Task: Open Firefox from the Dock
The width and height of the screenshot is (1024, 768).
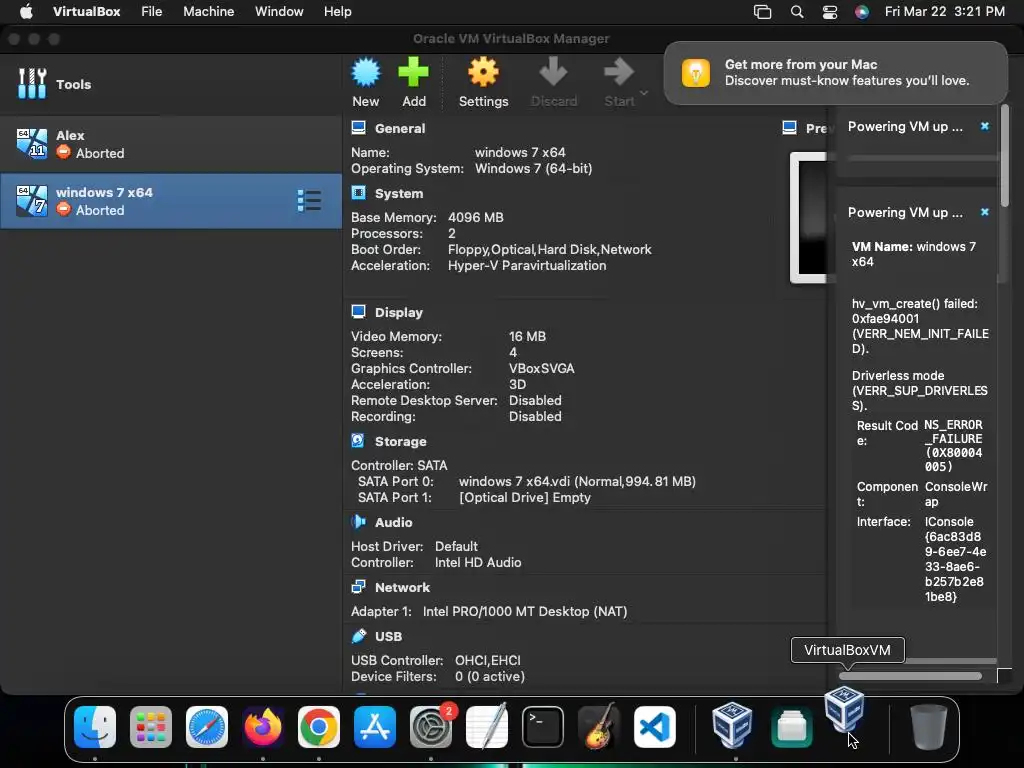Action: tap(263, 727)
